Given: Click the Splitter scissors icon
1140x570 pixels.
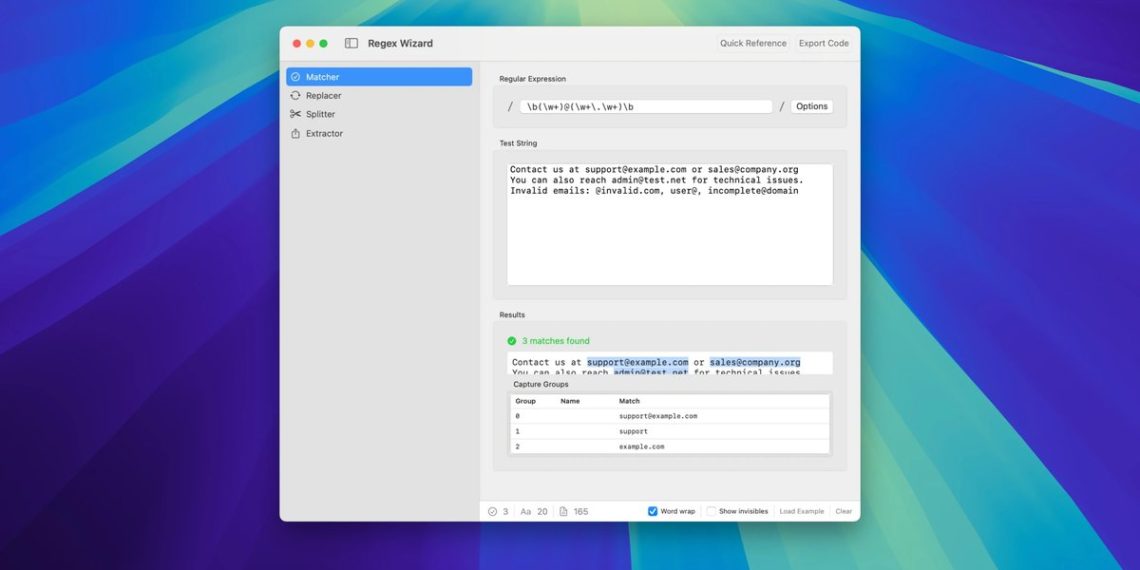Looking at the screenshot, I should pos(295,115).
